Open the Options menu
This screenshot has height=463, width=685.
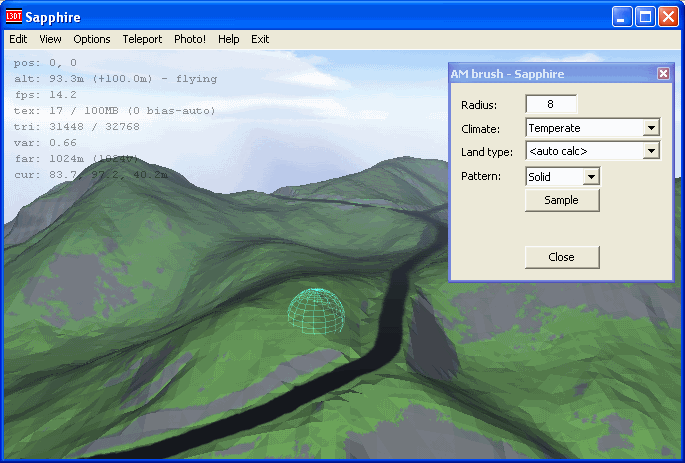pyautogui.click(x=92, y=39)
